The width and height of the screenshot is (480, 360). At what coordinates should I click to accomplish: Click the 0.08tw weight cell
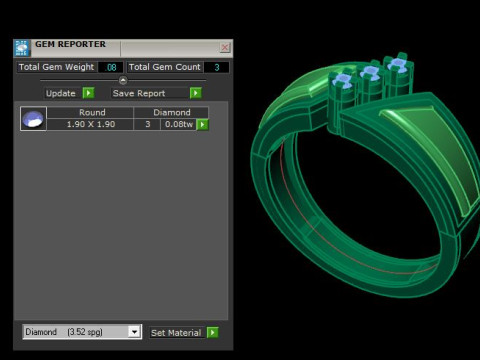click(179, 124)
